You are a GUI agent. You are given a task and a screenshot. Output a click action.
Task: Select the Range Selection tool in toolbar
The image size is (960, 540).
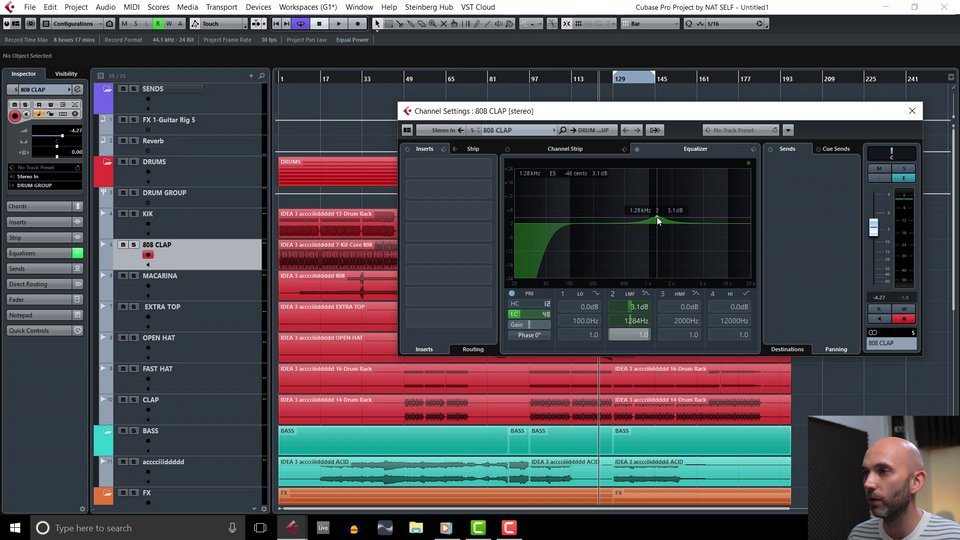point(388,24)
